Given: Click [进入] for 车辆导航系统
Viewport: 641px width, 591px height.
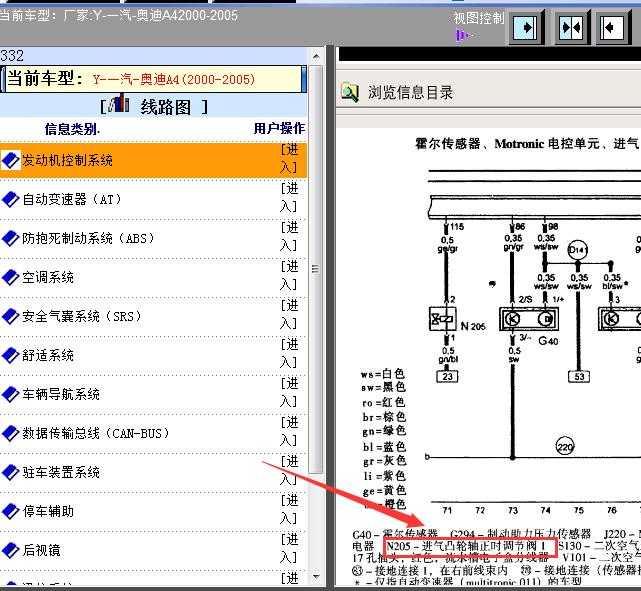Looking at the screenshot, I should click(x=289, y=393).
